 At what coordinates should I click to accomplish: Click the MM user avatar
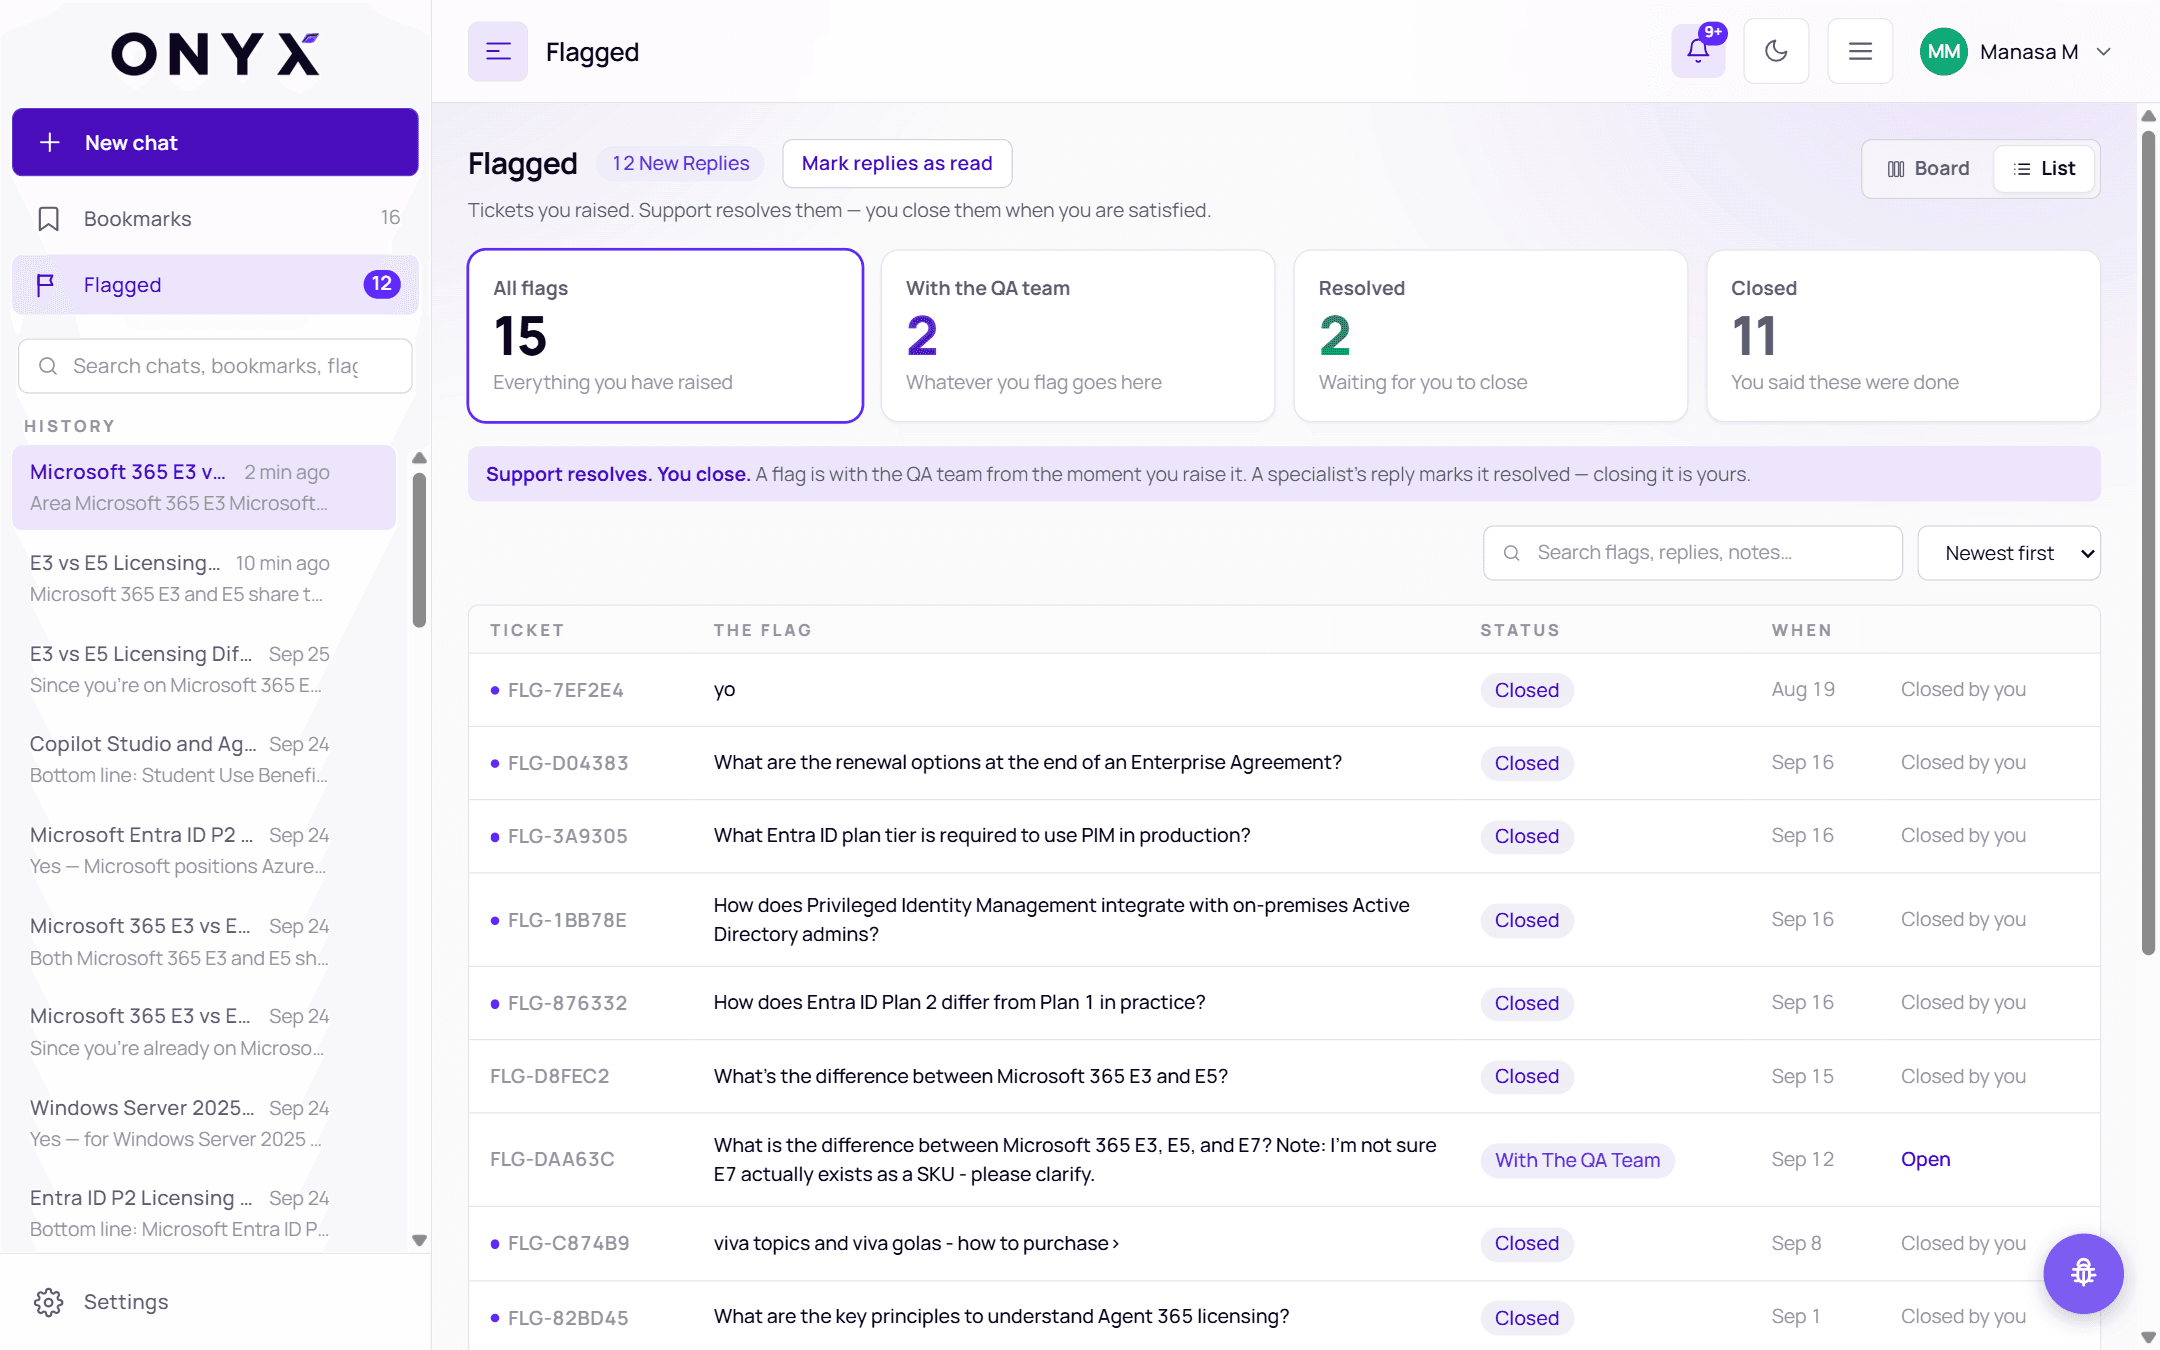tap(1943, 51)
